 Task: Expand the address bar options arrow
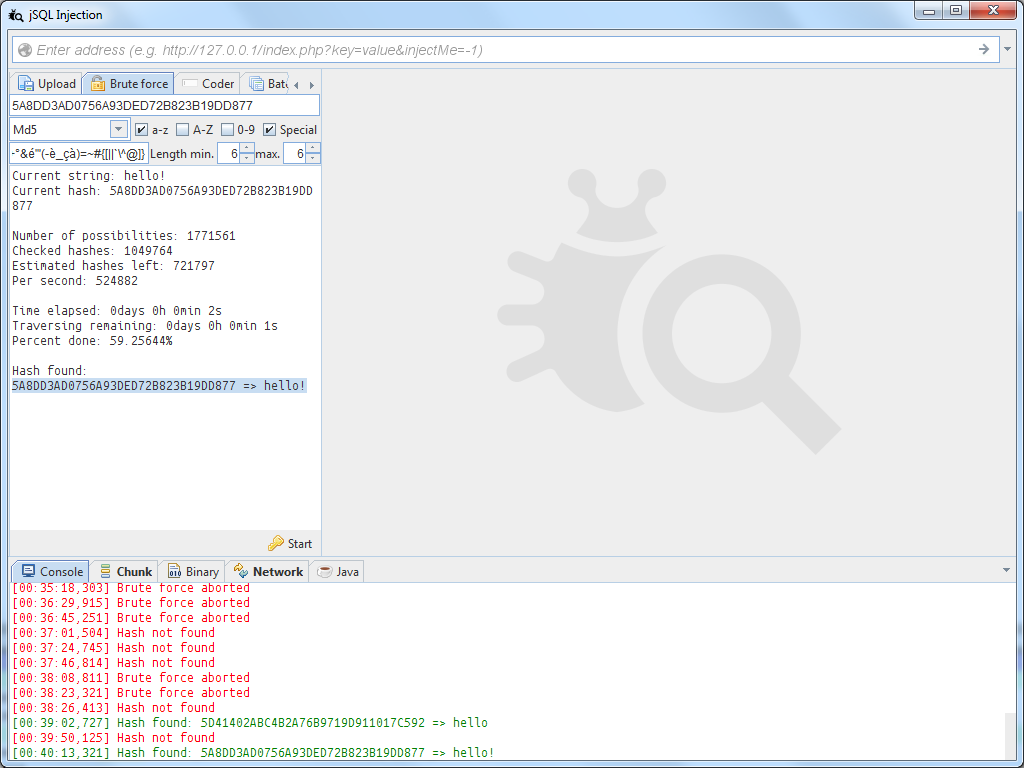click(x=1008, y=50)
